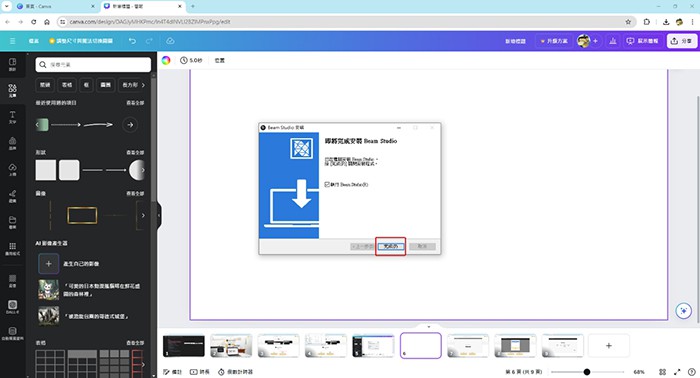Viewport: 700px width, 378px height.
Task: Show more tables with the row chevron
Action: [143, 365]
